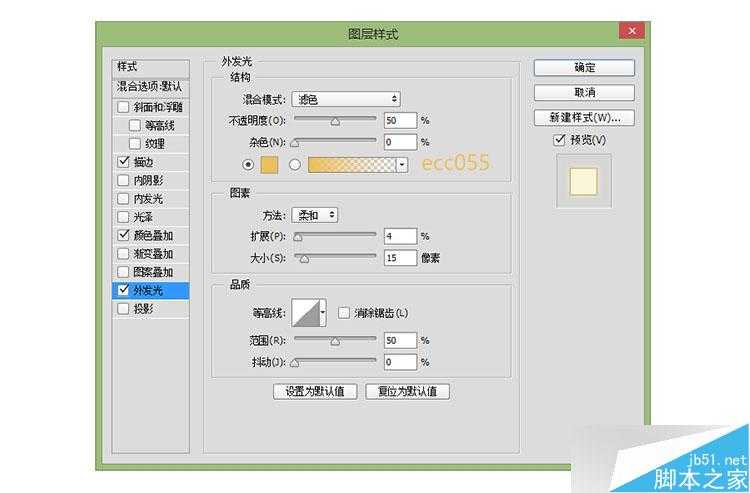The height and width of the screenshot is (493, 750).
Task: Select the gradient glow radio button
Action: (295, 165)
